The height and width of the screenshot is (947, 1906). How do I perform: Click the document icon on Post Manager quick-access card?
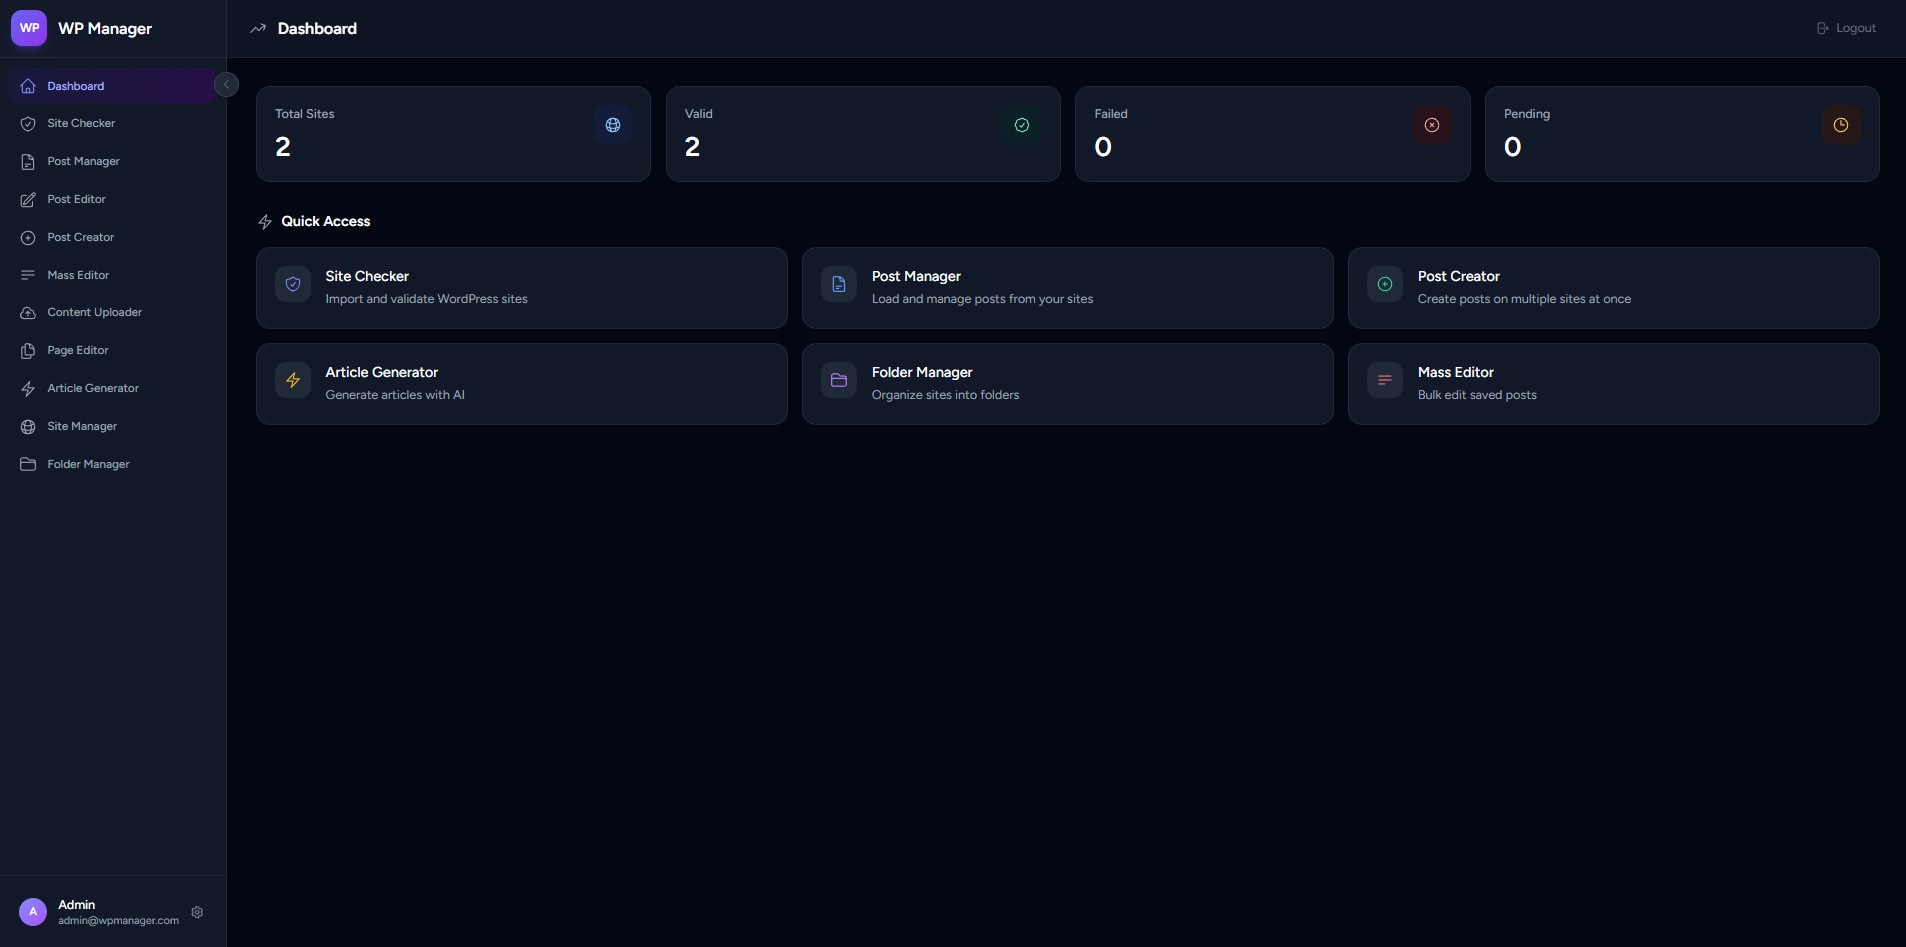click(x=839, y=284)
